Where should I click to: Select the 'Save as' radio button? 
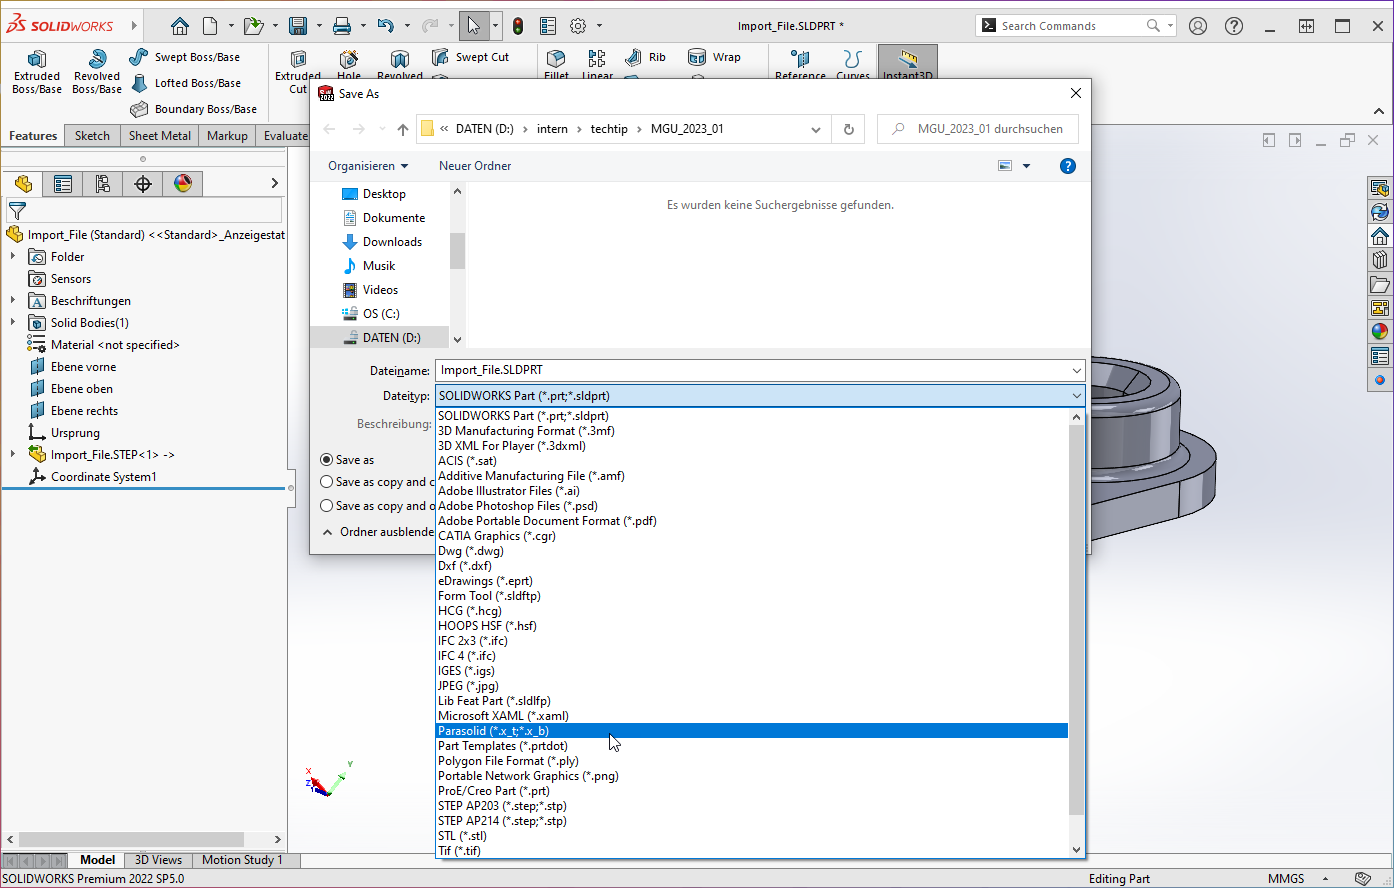click(x=327, y=460)
